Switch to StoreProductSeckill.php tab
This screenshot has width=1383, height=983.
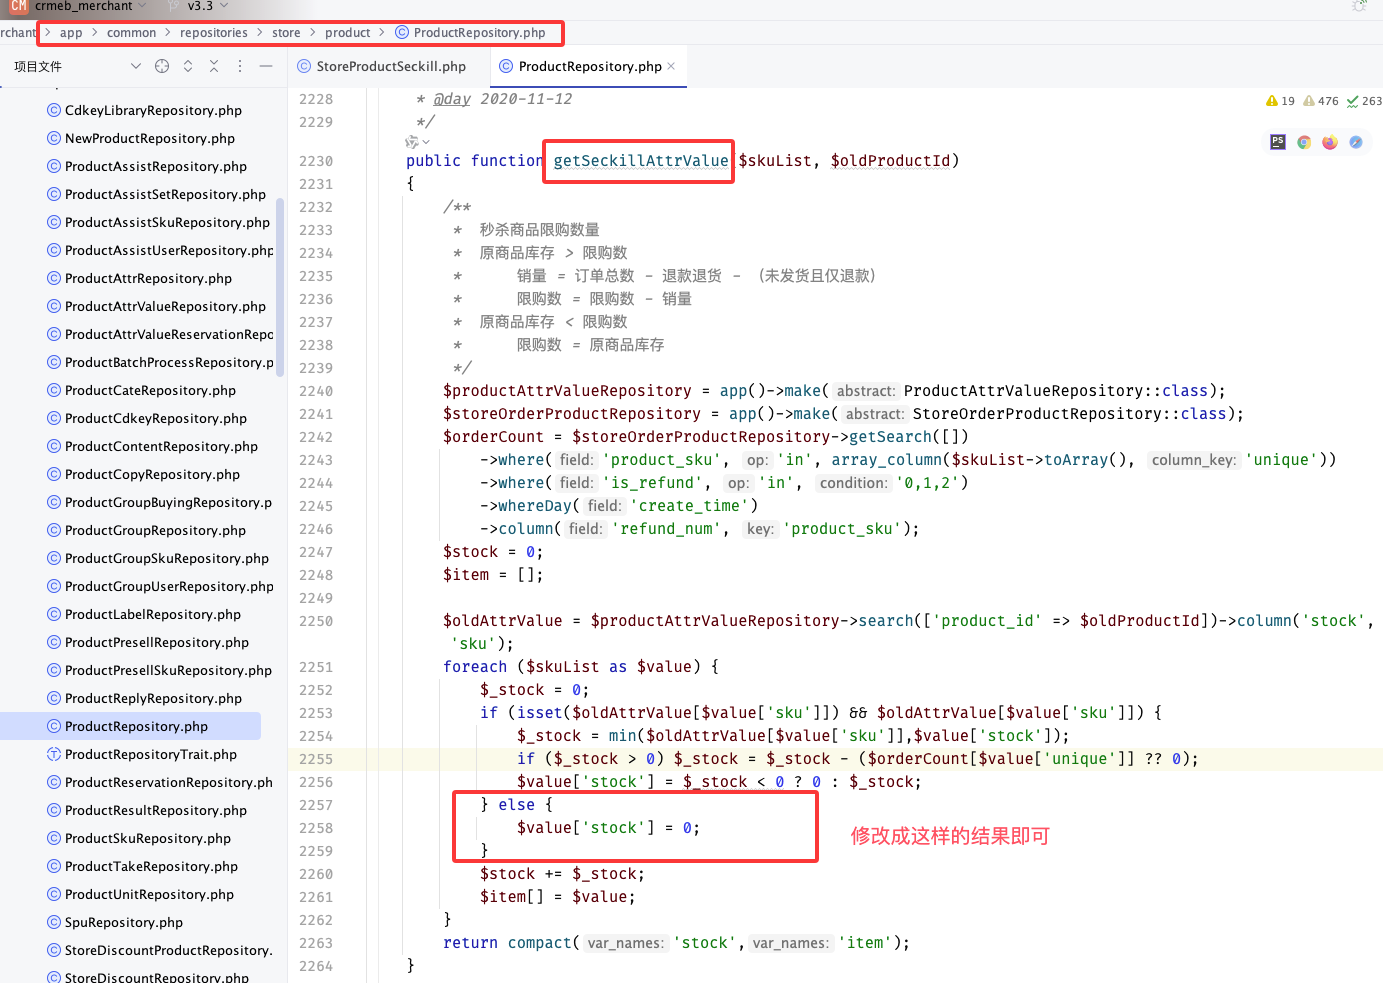point(390,66)
